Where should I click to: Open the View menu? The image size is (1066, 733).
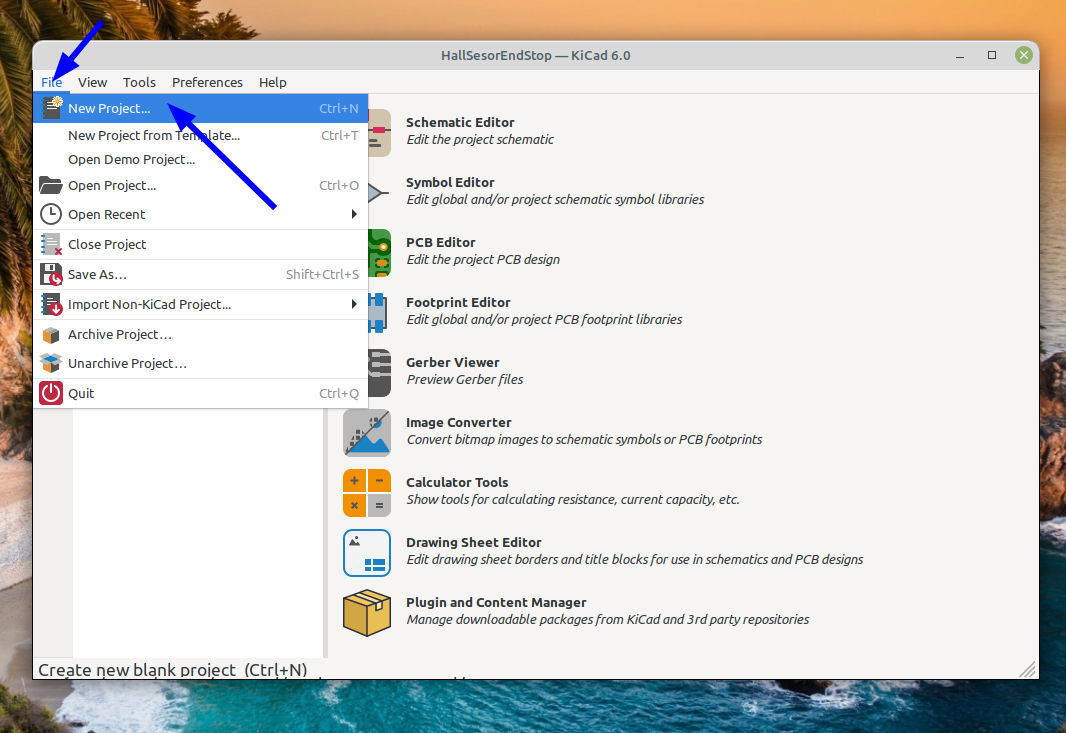(92, 82)
